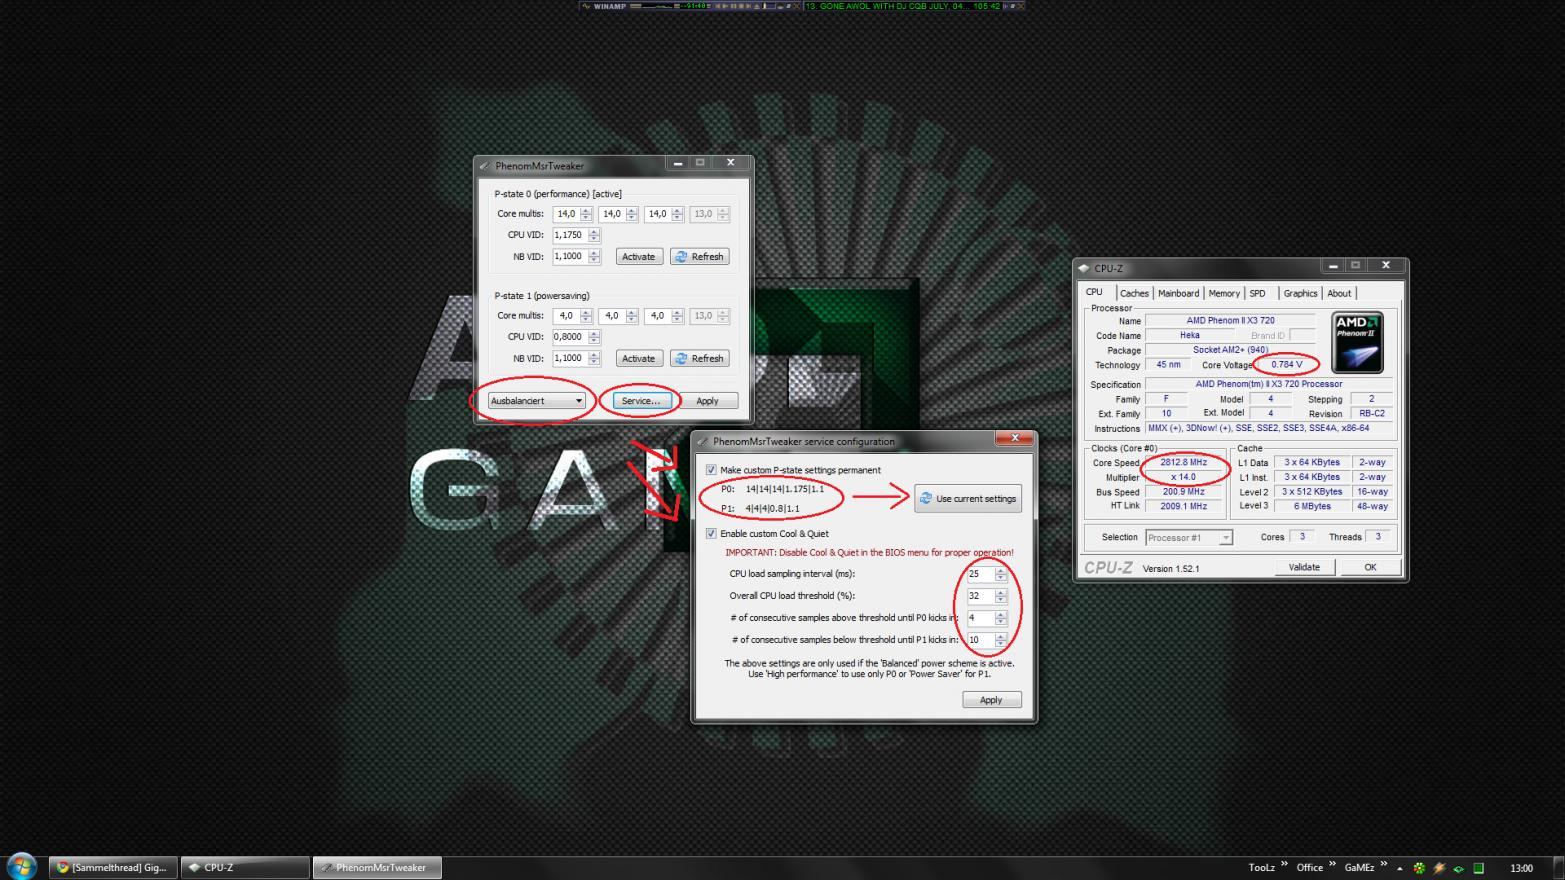Switch to CPU-Z taskbar button
The width and height of the screenshot is (1565, 880).
[x=245, y=867]
